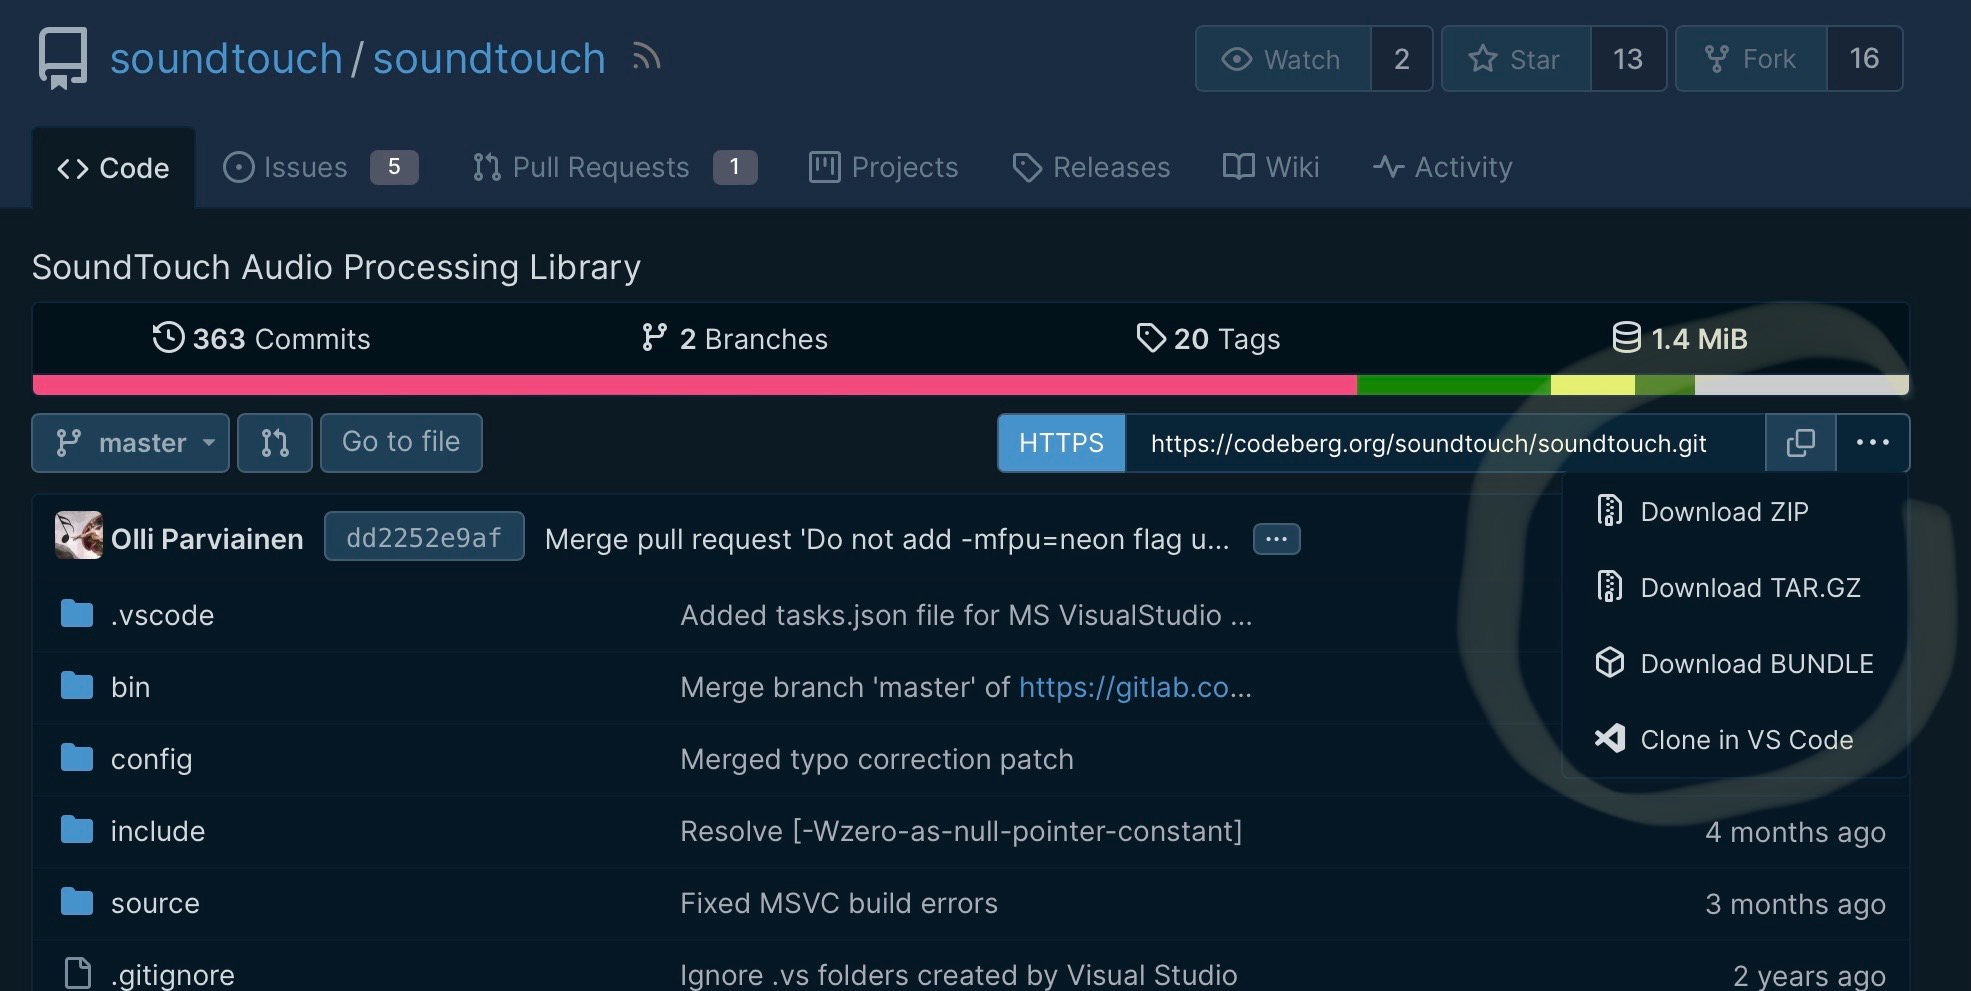Select the Code tab

click(x=113, y=168)
